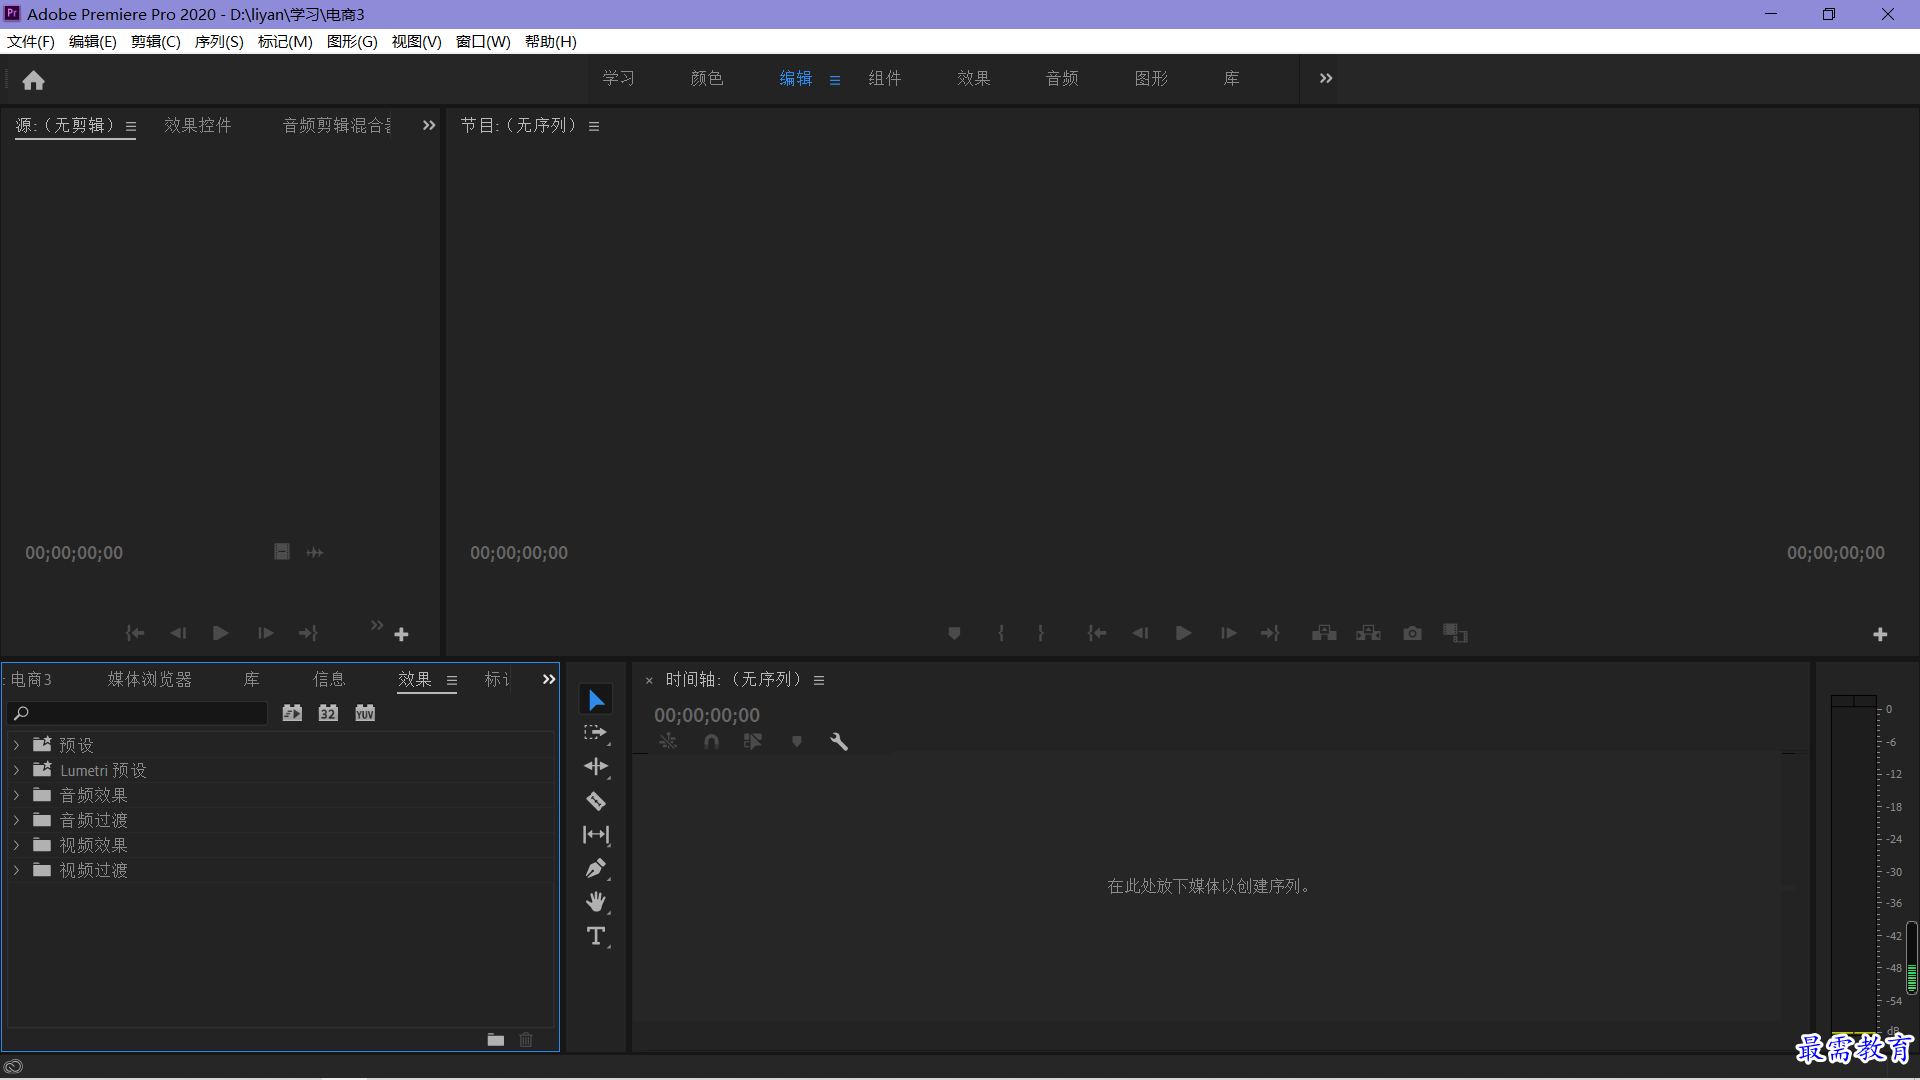Go to In point in program monitor
This screenshot has width=1920, height=1080.
click(1097, 634)
